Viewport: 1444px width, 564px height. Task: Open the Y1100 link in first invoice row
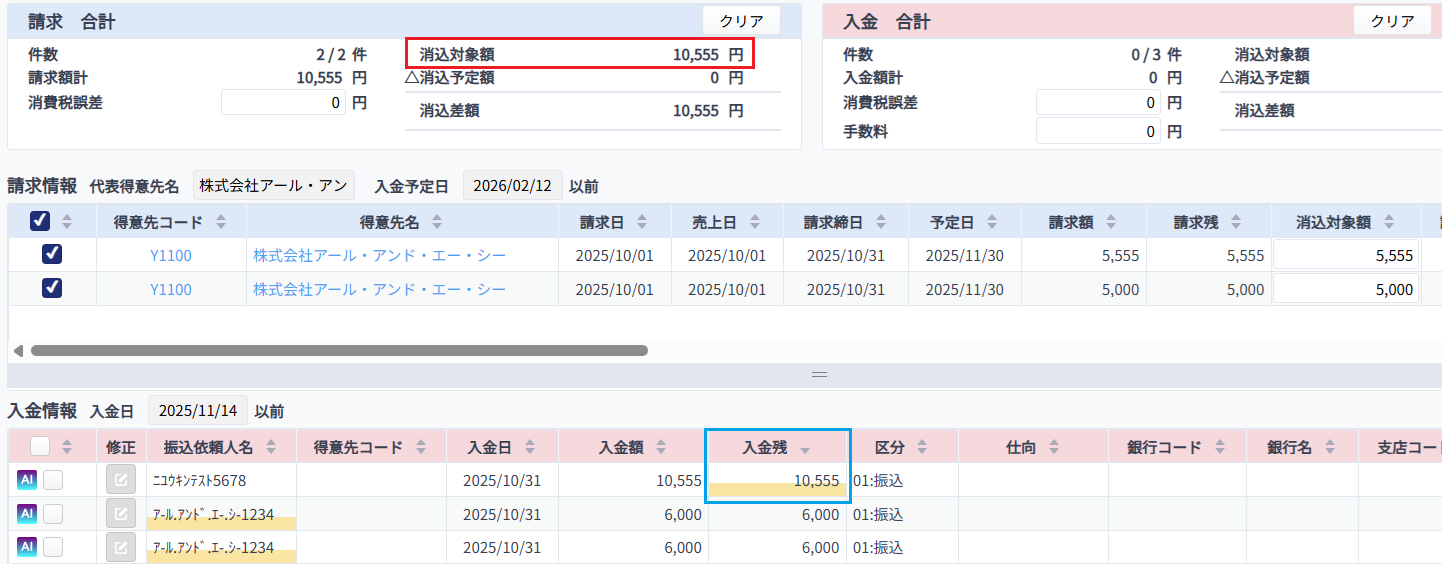[x=171, y=256]
